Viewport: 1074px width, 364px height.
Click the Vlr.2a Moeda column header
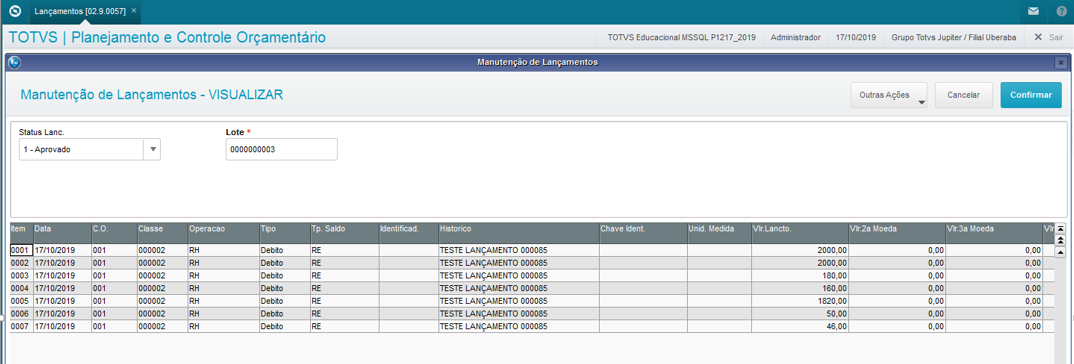tap(897, 232)
